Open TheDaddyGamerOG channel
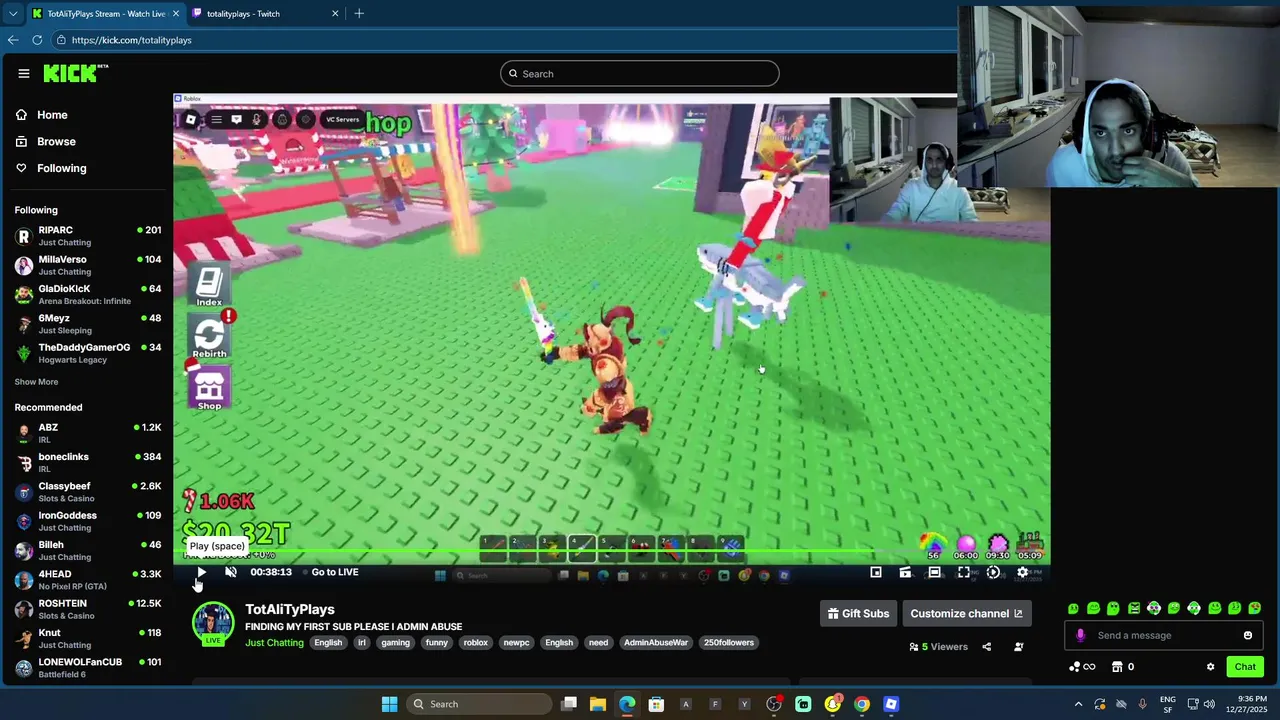Viewport: 1280px width, 720px height. point(88,353)
